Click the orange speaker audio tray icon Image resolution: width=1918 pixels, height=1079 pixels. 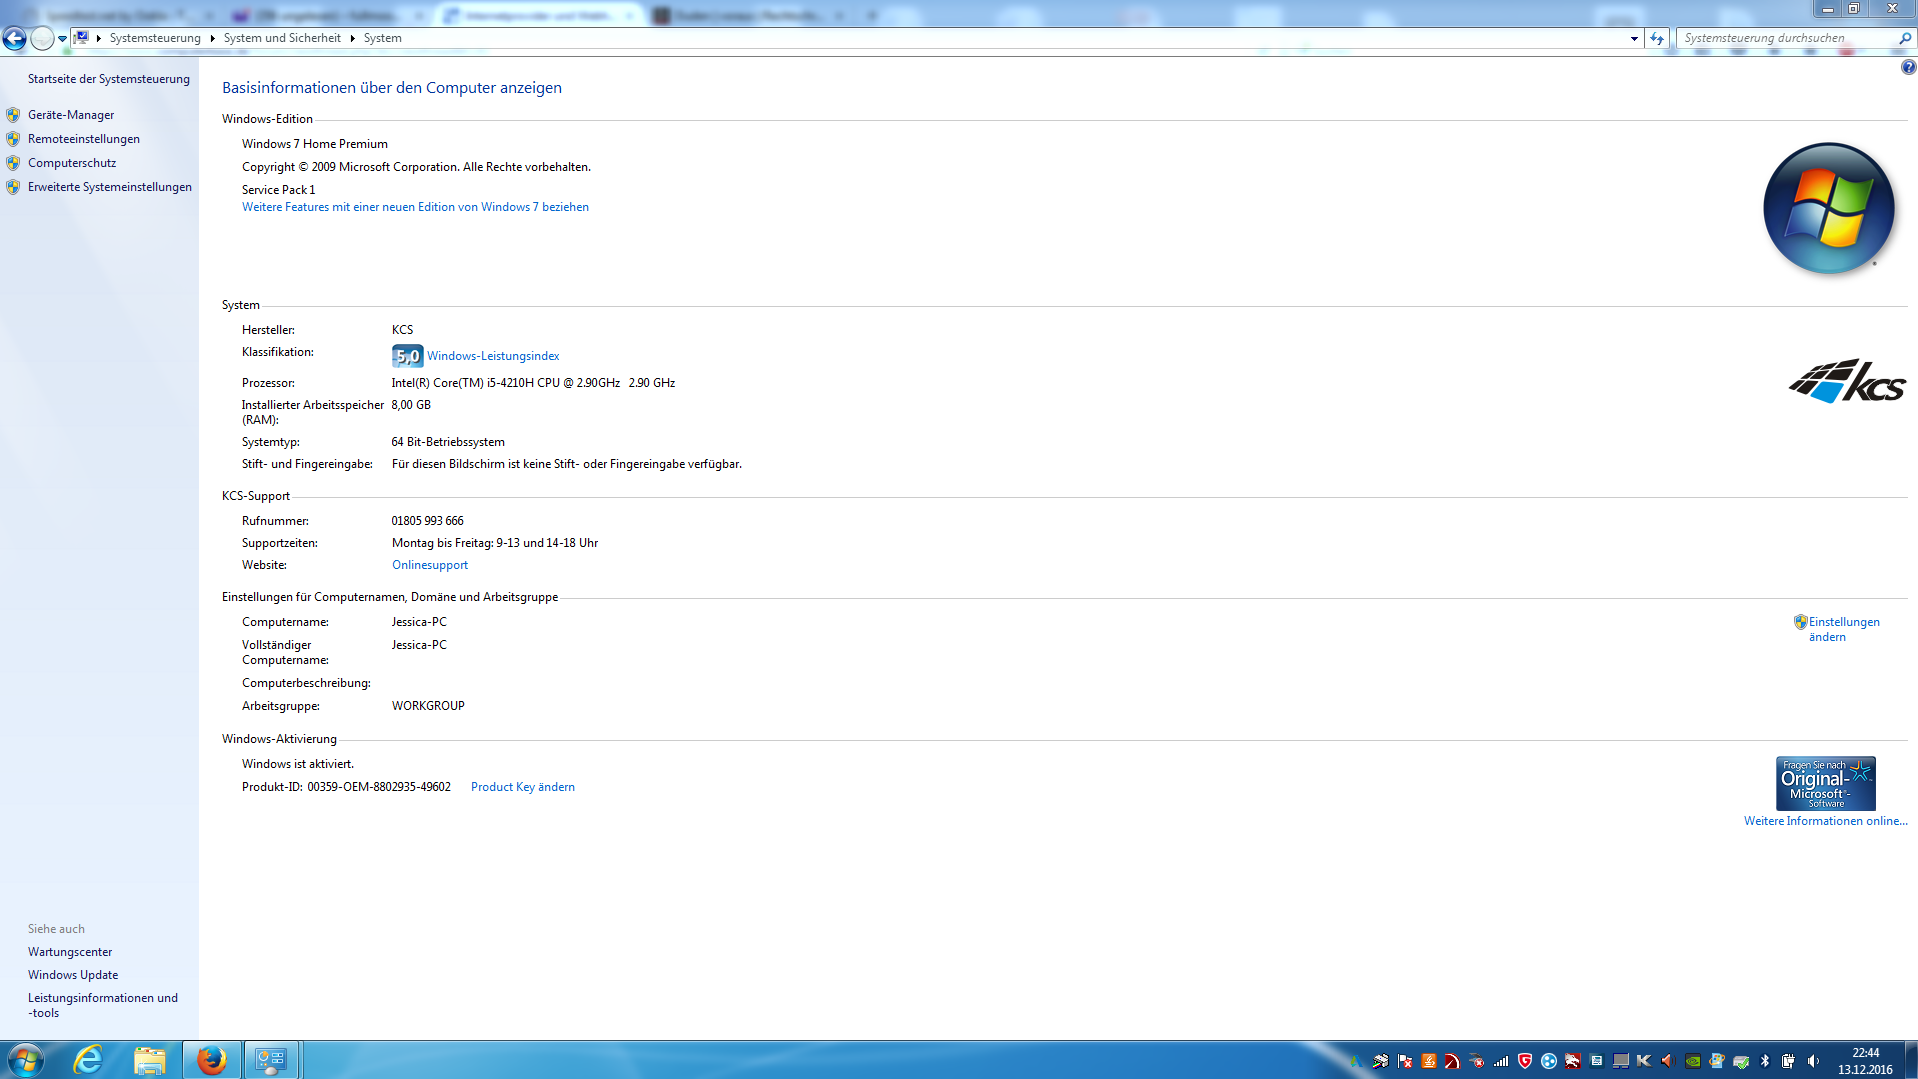pos(1667,1061)
